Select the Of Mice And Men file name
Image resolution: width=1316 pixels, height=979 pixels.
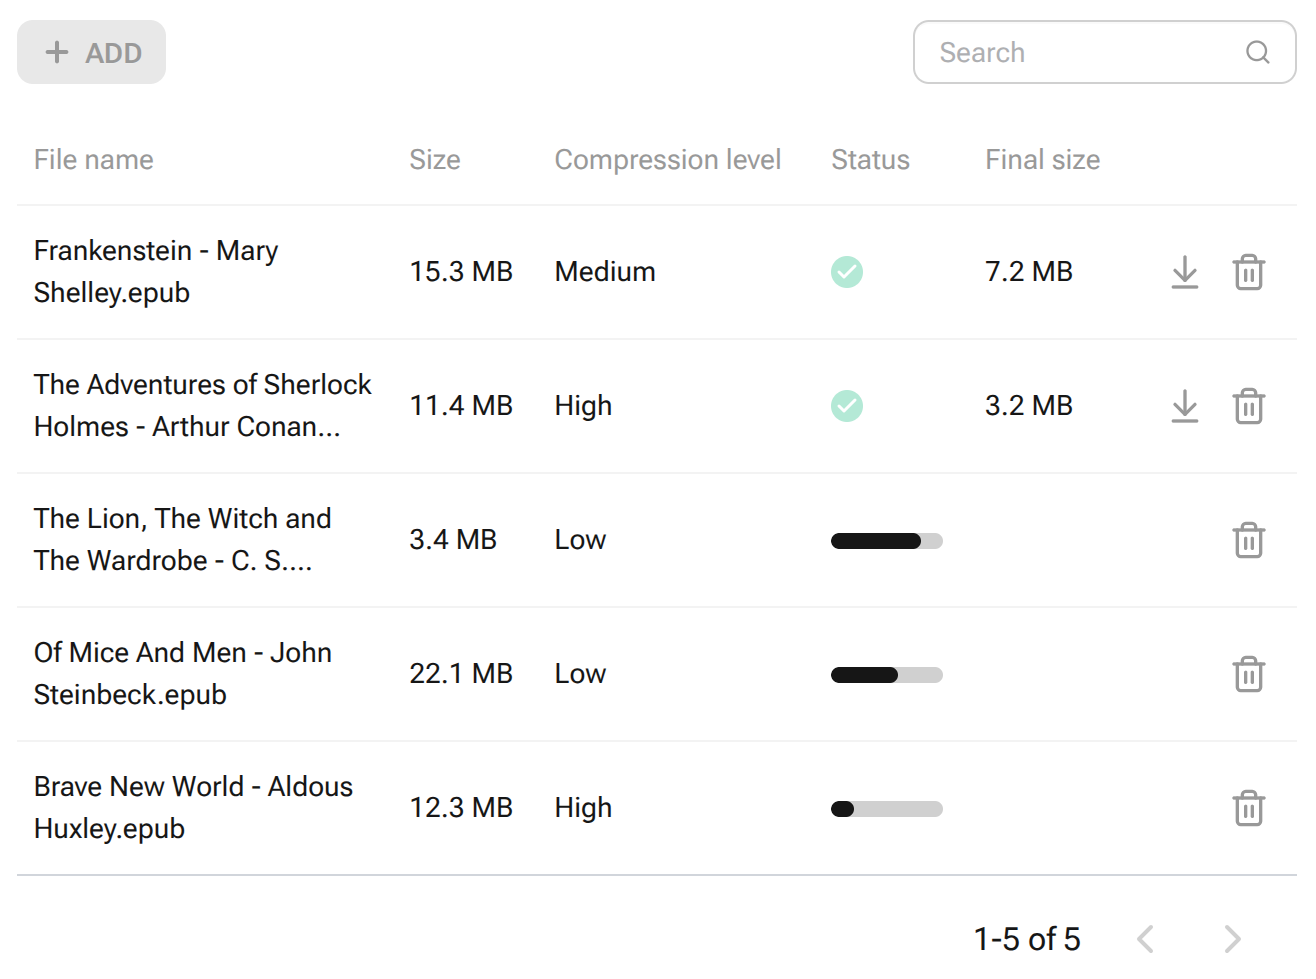183,673
